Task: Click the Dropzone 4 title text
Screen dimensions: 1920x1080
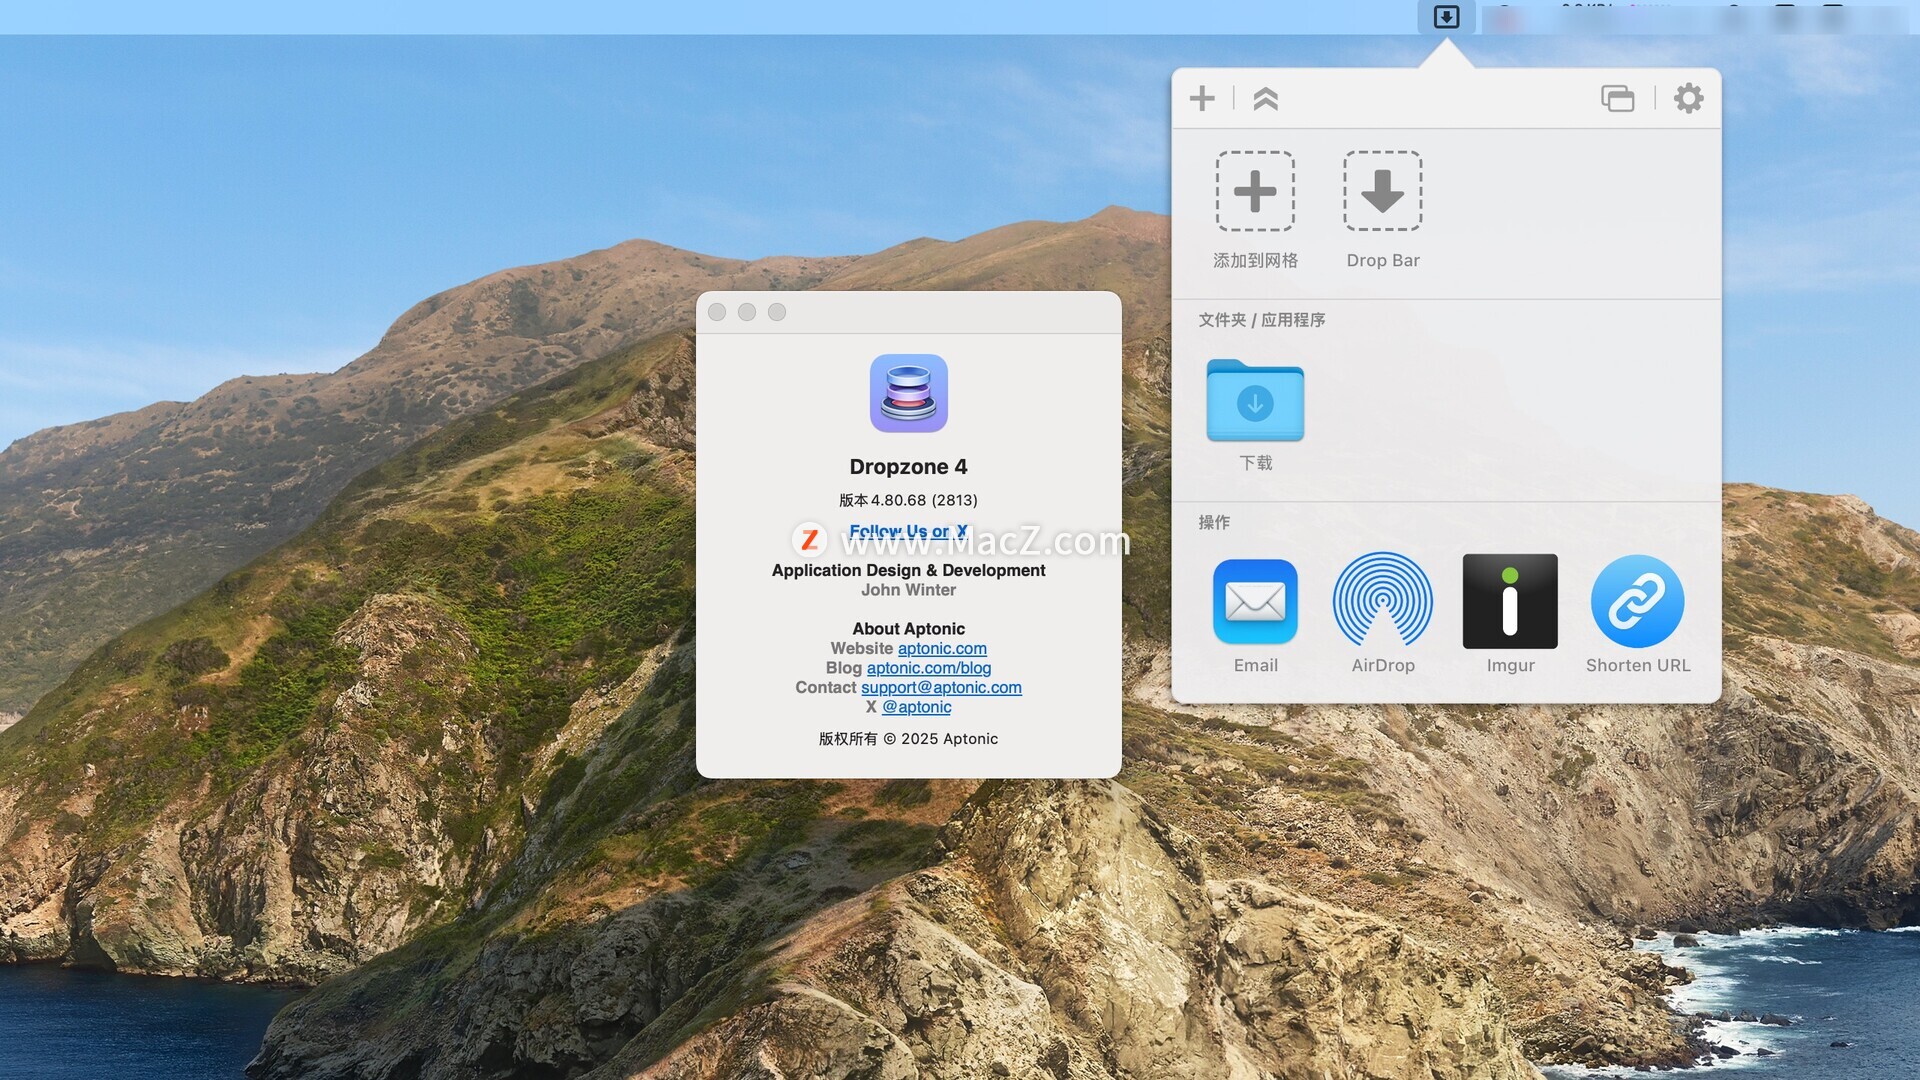Action: point(908,467)
